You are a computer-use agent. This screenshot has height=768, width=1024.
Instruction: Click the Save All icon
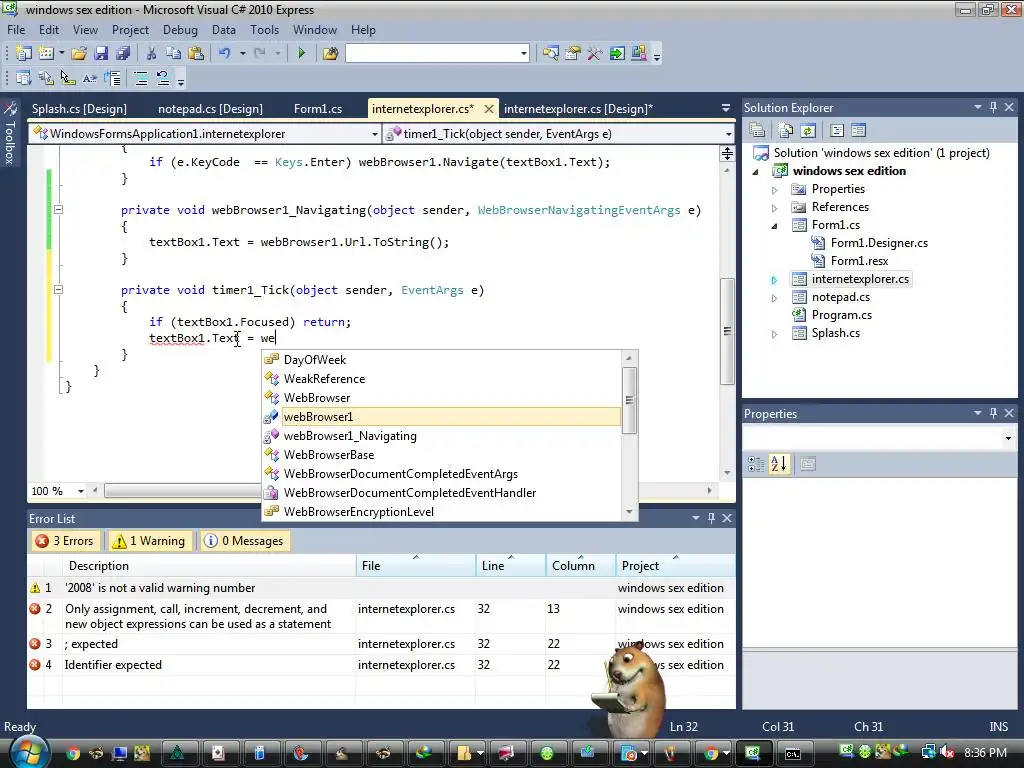[123, 54]
